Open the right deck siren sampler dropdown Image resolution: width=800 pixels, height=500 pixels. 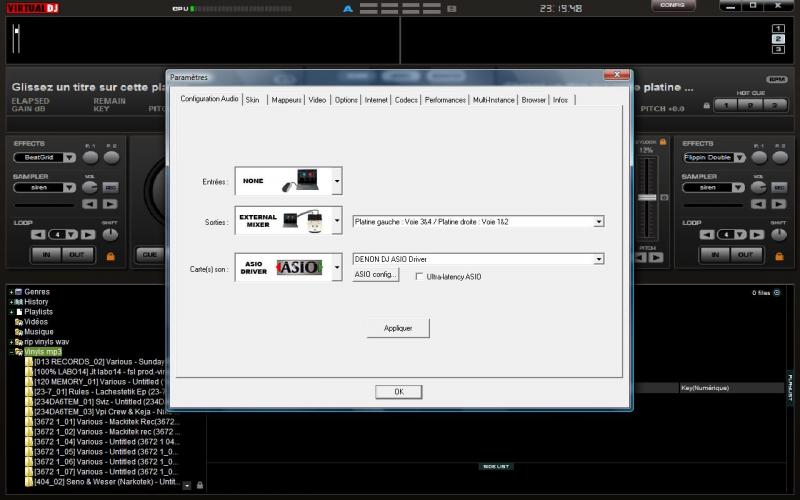pos(738,188)
